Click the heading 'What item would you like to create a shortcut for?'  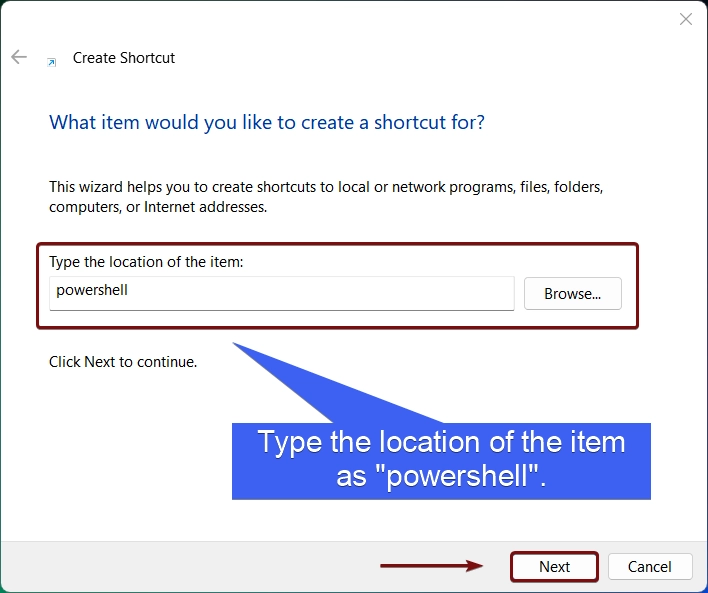(267, 122)
